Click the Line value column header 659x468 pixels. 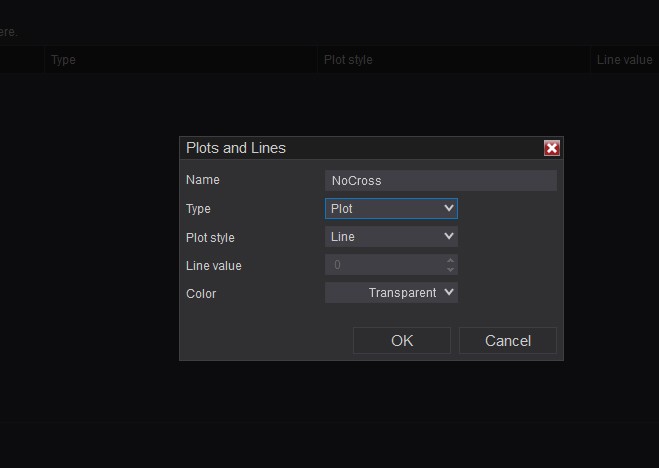624,60
